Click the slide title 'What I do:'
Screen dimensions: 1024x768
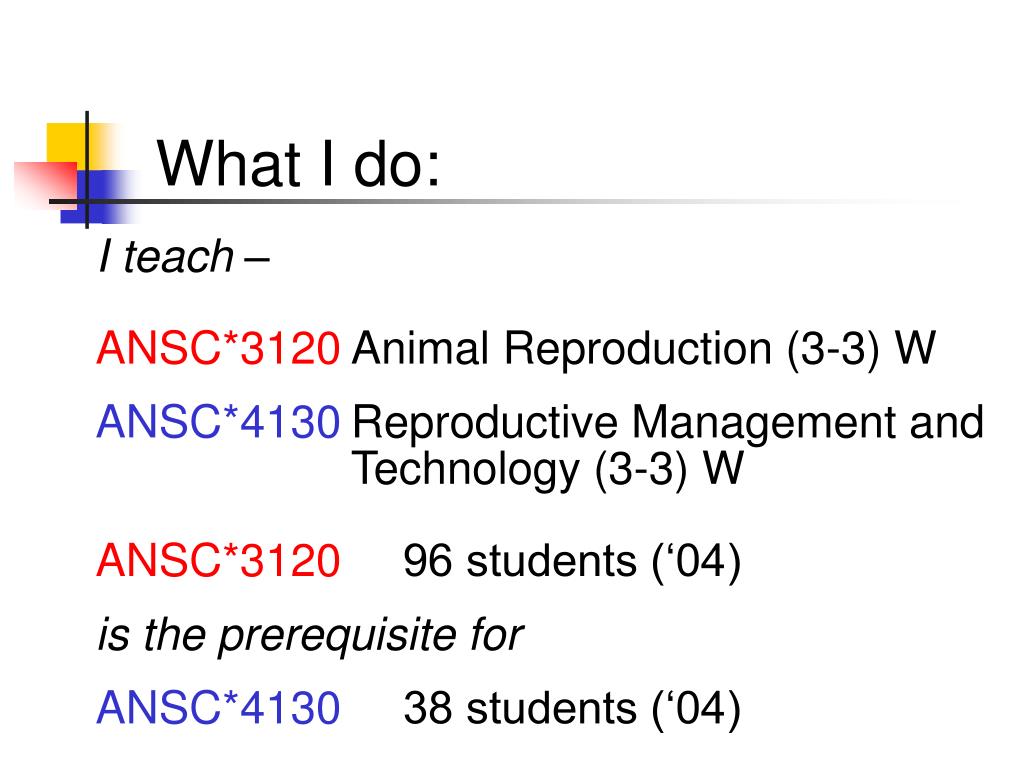pyautogui.click(x=298, y=164)
